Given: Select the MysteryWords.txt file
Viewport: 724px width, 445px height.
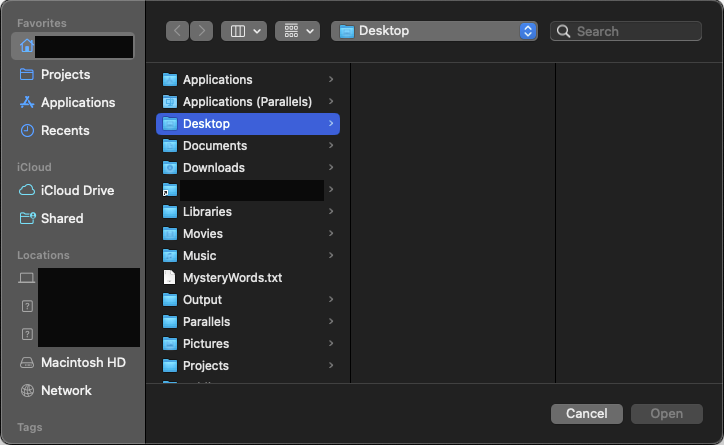Looking at the screenshot, I should pos(232,278).
